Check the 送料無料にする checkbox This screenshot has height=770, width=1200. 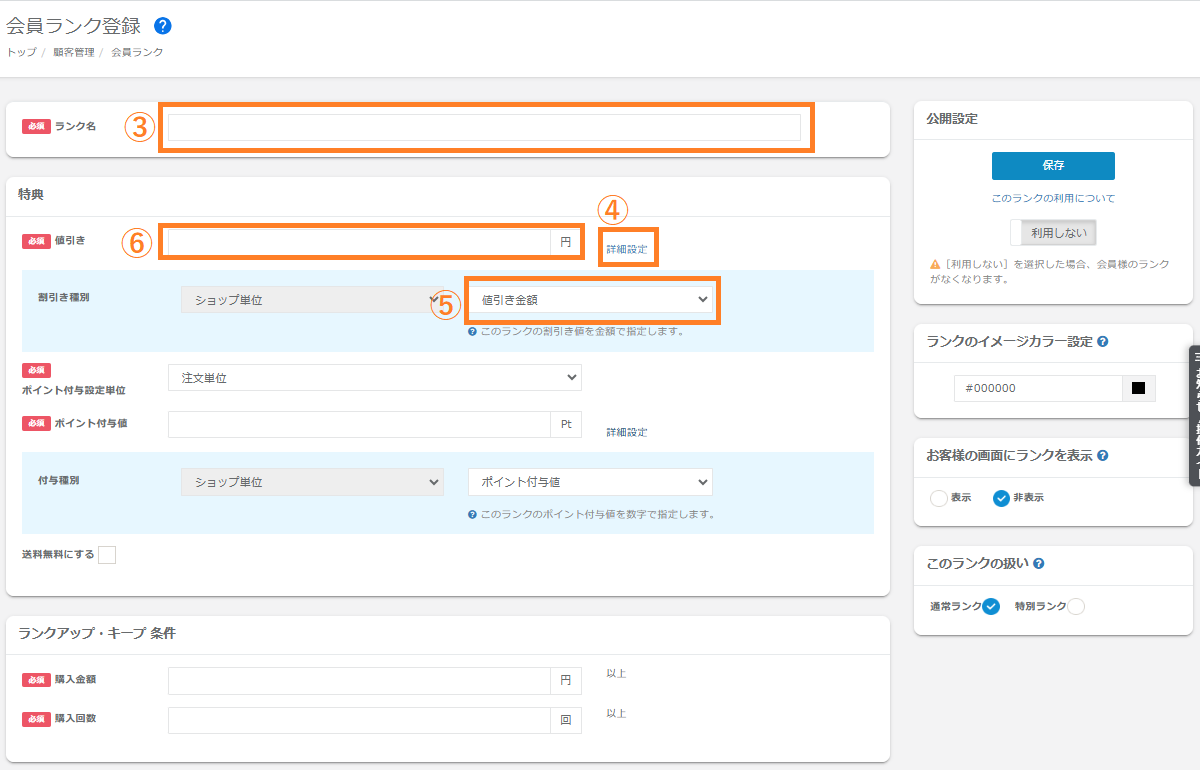click(x=107, y=555)
